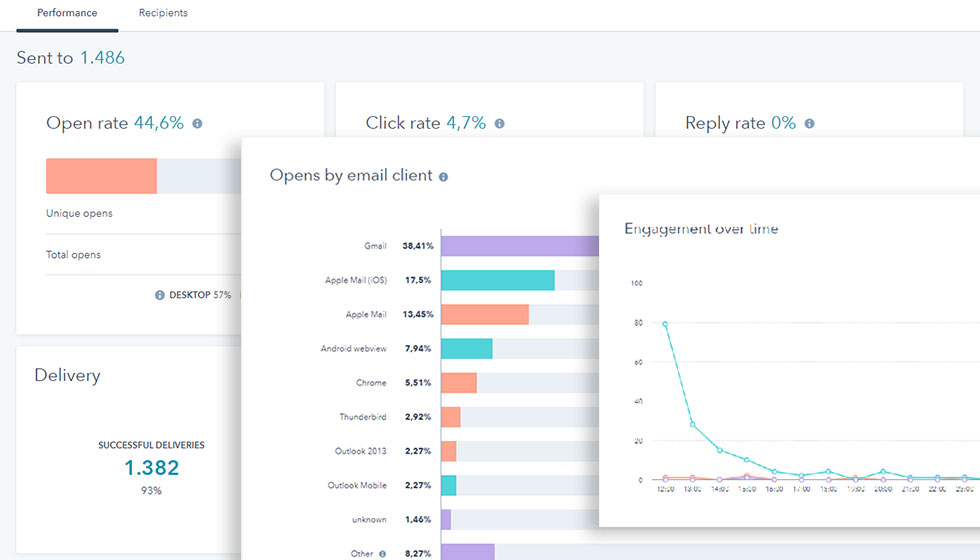Click the '13,45%' value
Viewport: 980px width, 560px height.
tap(418, 314)
